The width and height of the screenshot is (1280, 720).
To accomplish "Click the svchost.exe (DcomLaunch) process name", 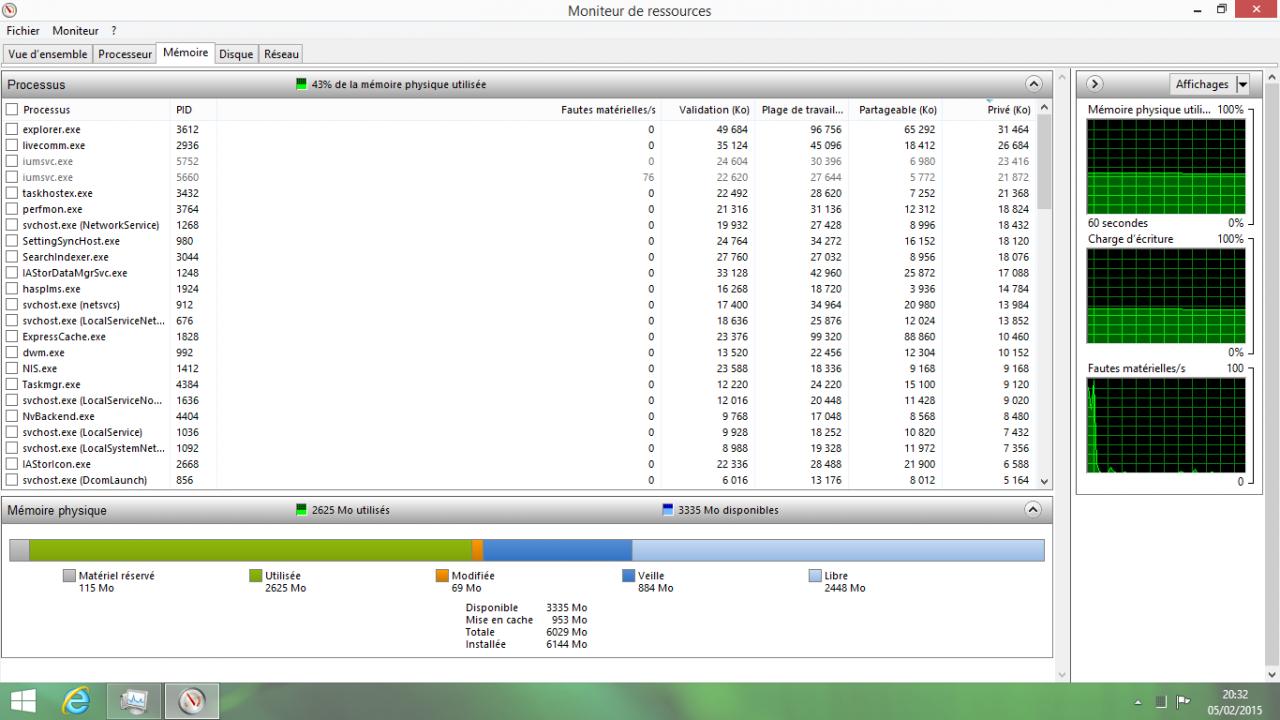I will coord(85,480).
